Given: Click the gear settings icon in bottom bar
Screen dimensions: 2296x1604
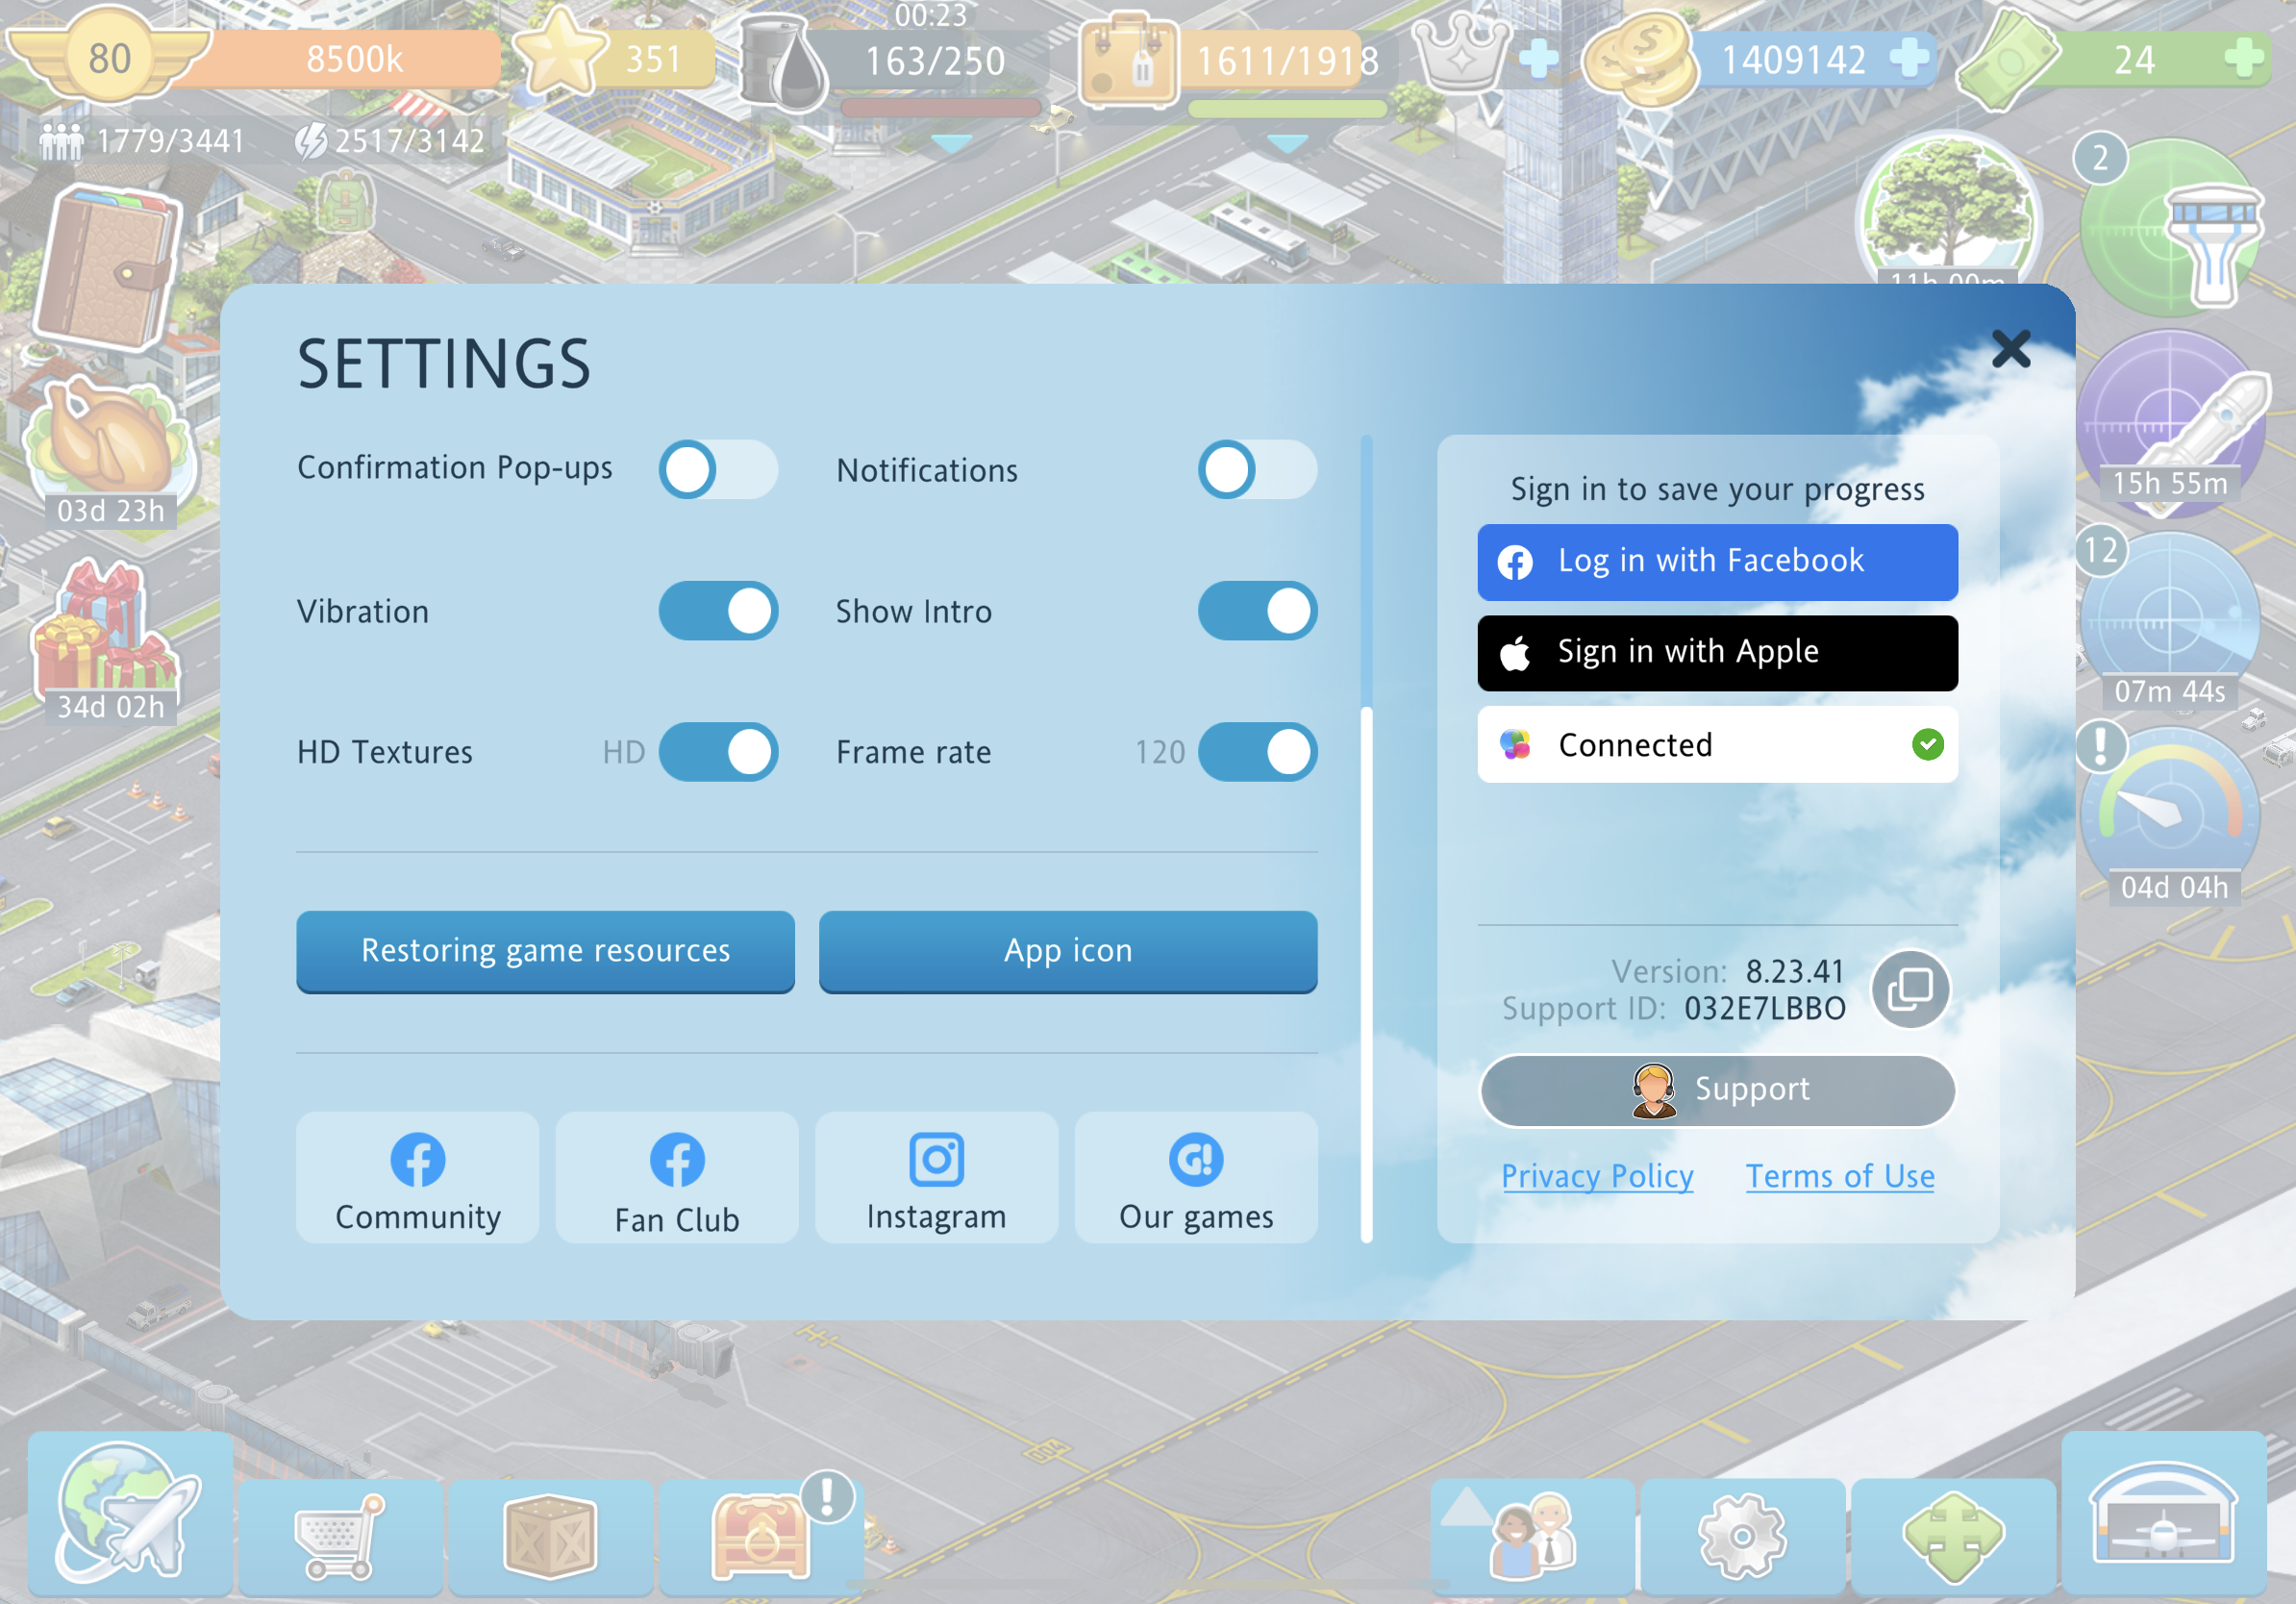Looking at the screenshot, I should pos(1742,1536).
